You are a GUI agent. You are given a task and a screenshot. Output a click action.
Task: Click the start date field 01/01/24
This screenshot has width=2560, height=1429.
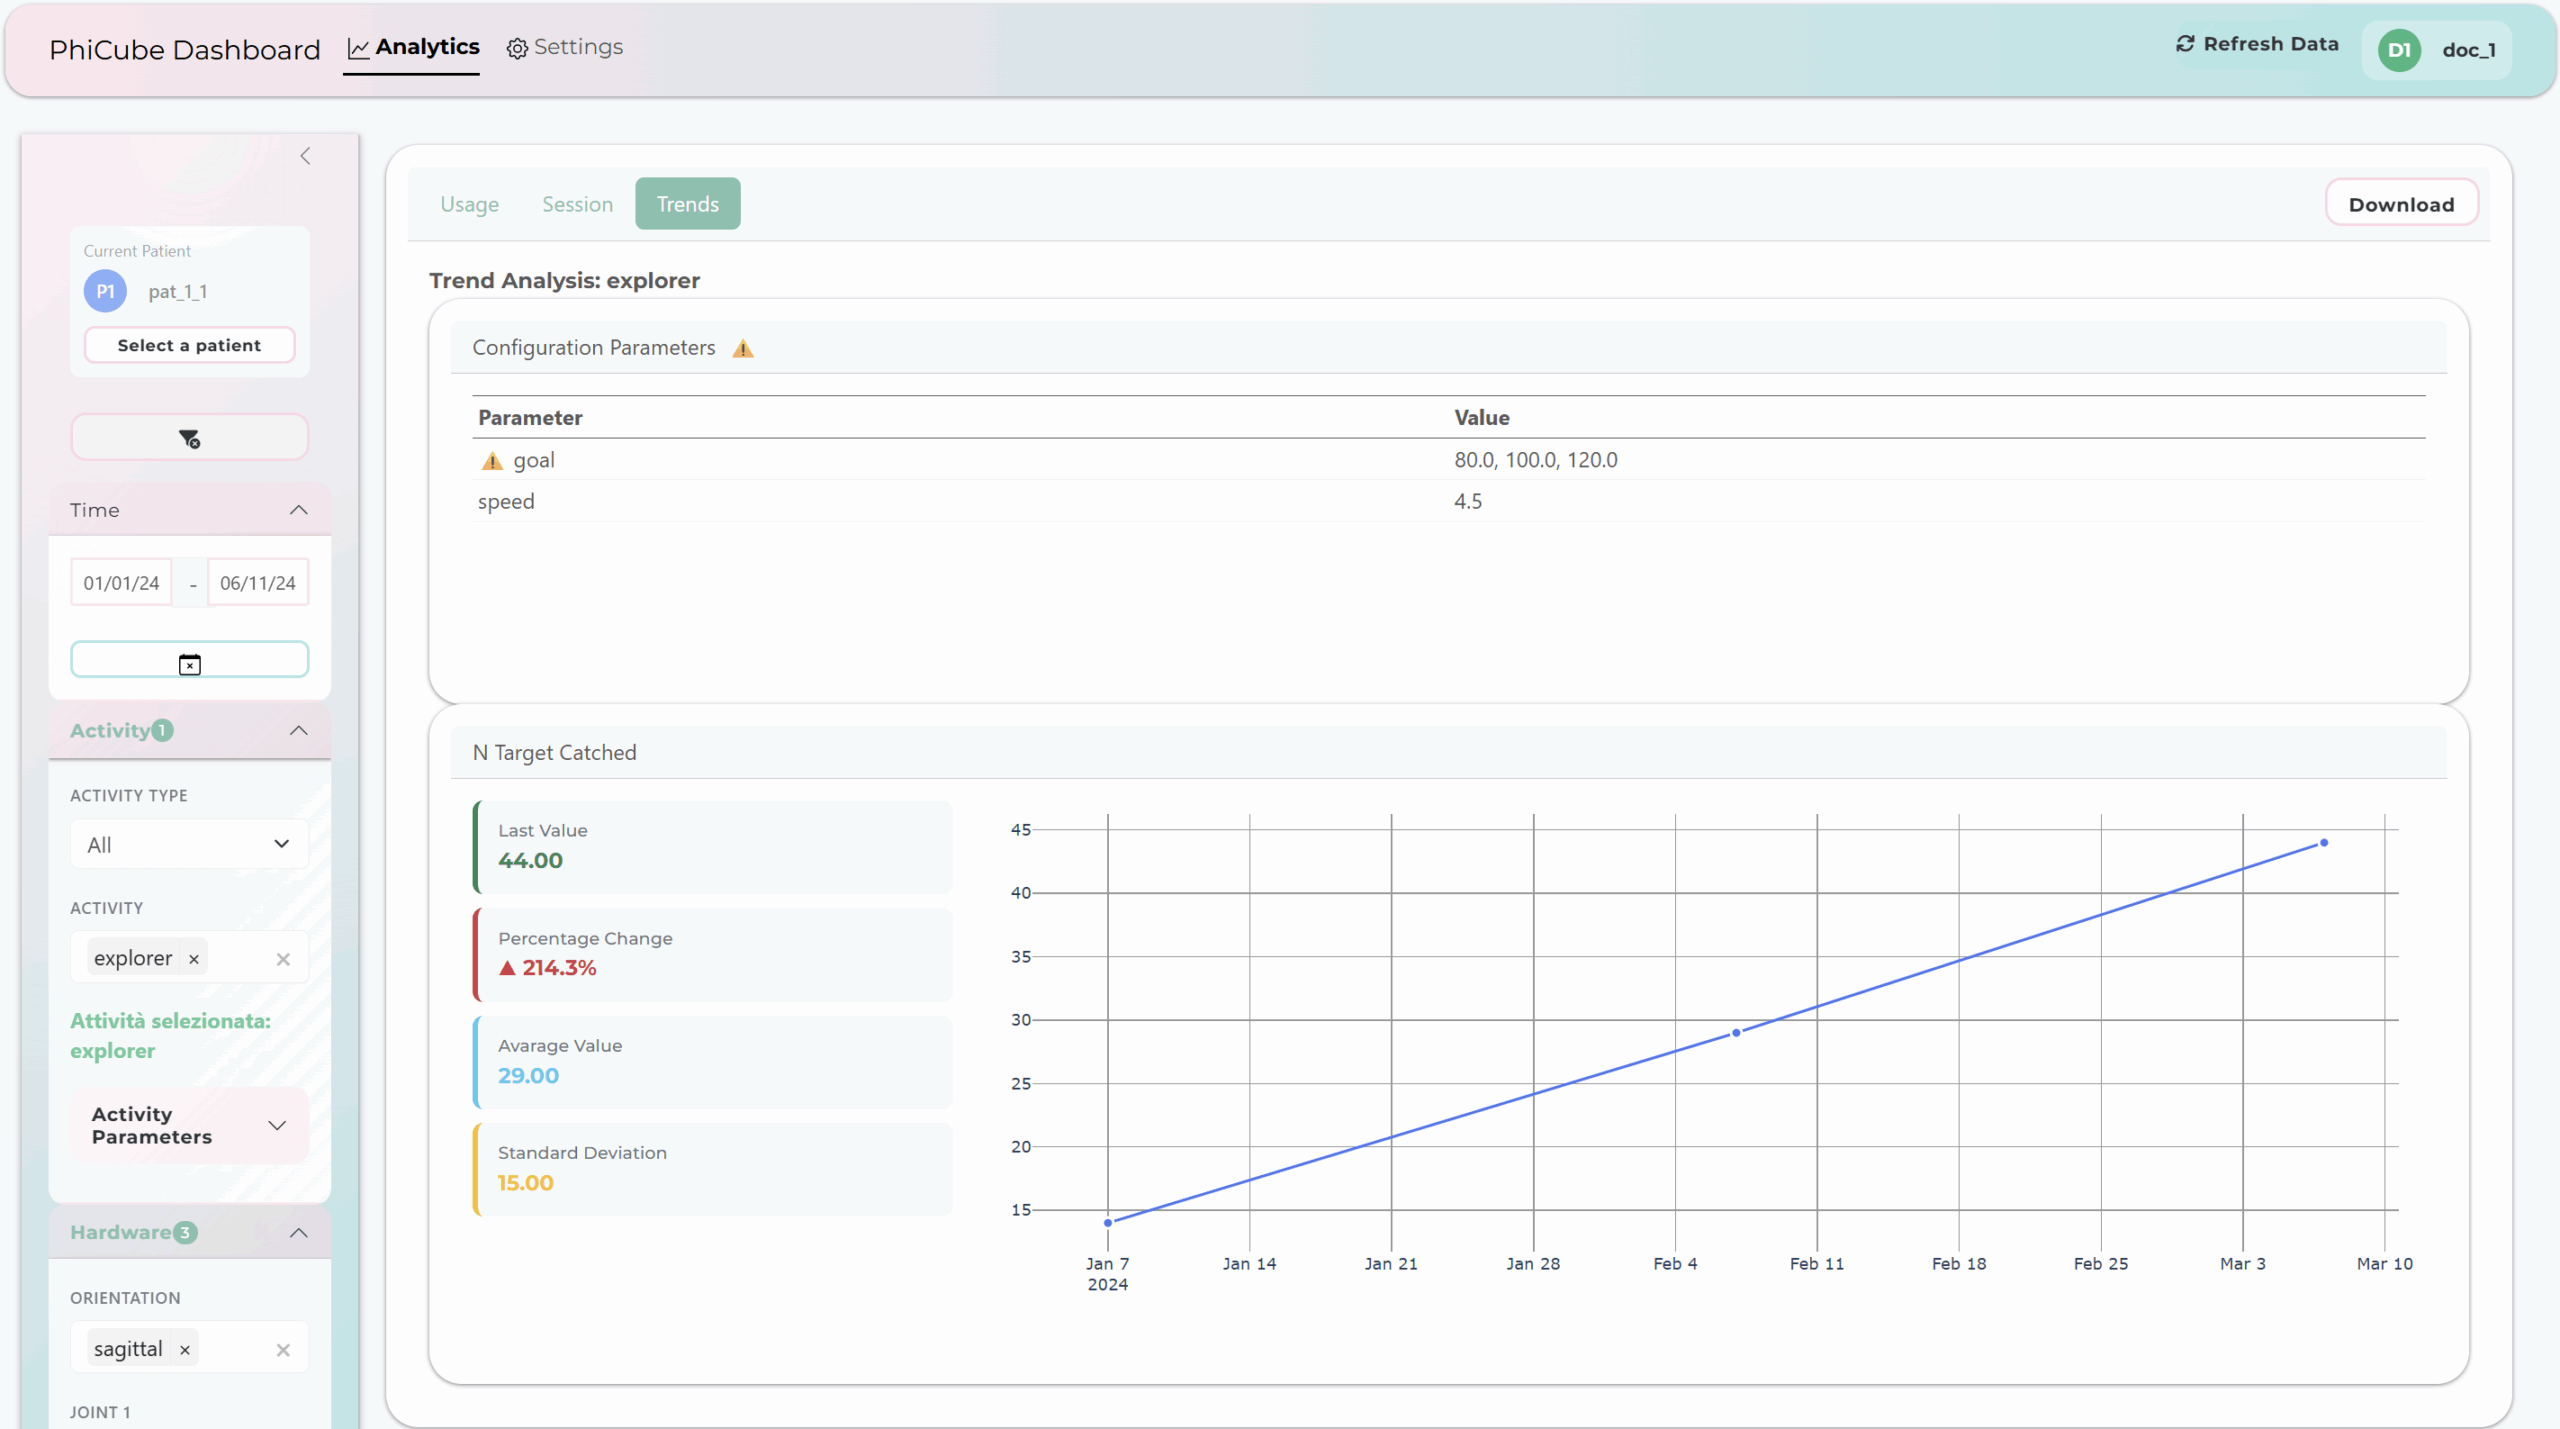coord(121,583)
